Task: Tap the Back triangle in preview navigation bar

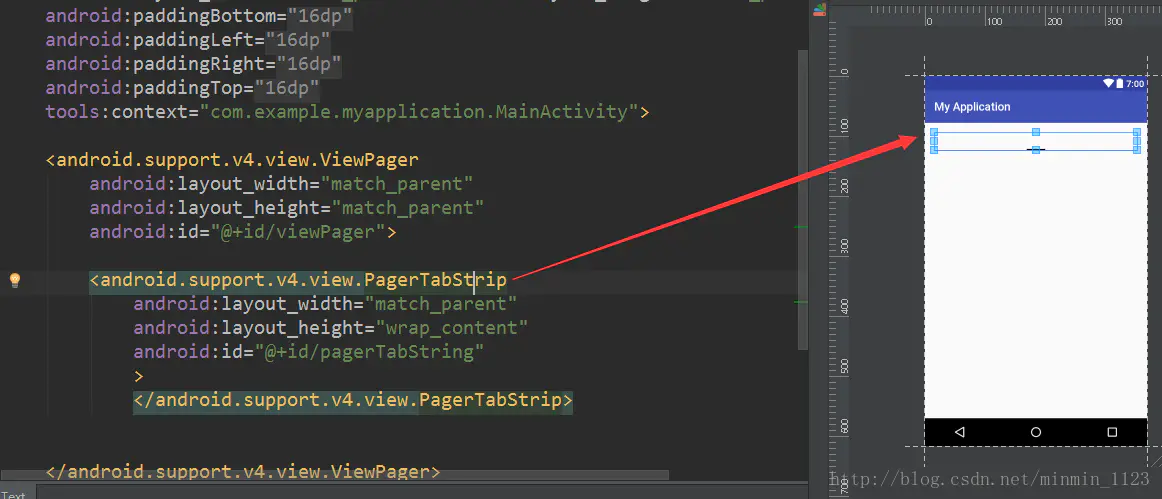Action: coord(960,432)
